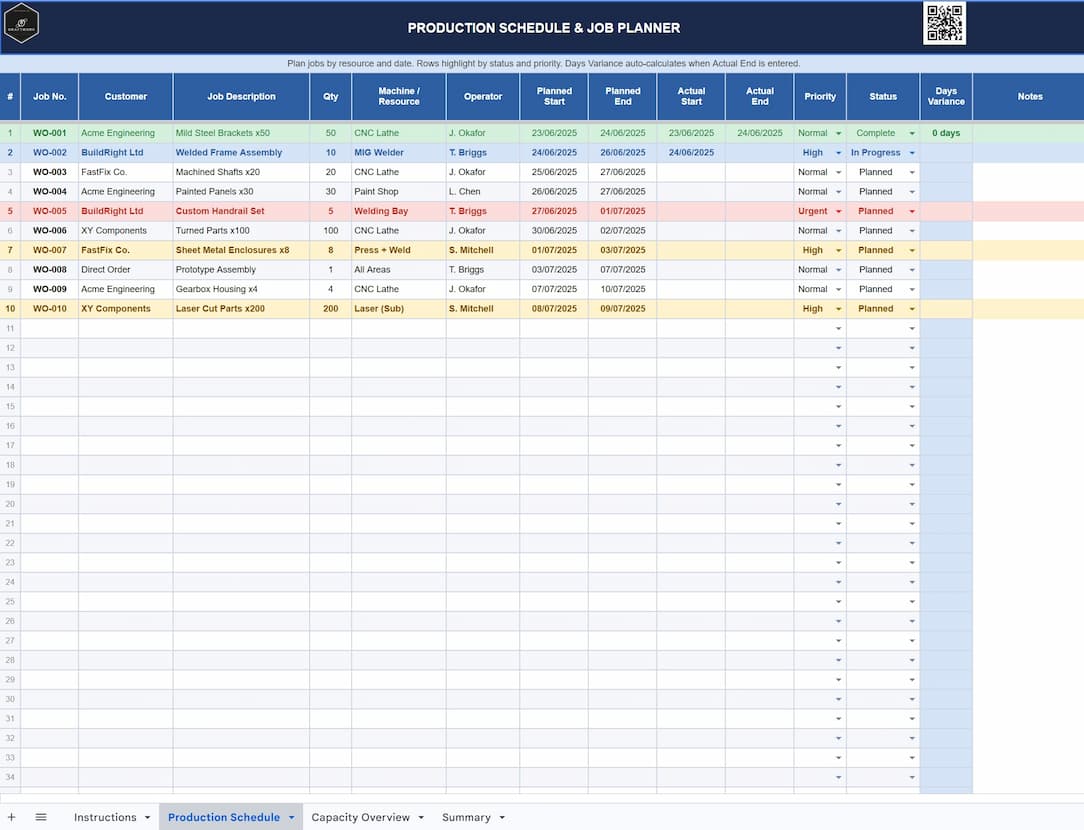Viewport: 1084px width, 830px height.
Task: Select quantity cell 200
Action: coord(330,308)
